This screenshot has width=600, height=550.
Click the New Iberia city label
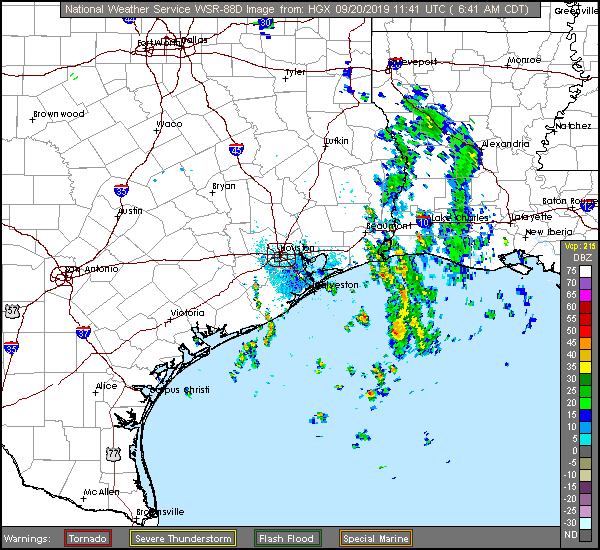(x=549, y=232)
